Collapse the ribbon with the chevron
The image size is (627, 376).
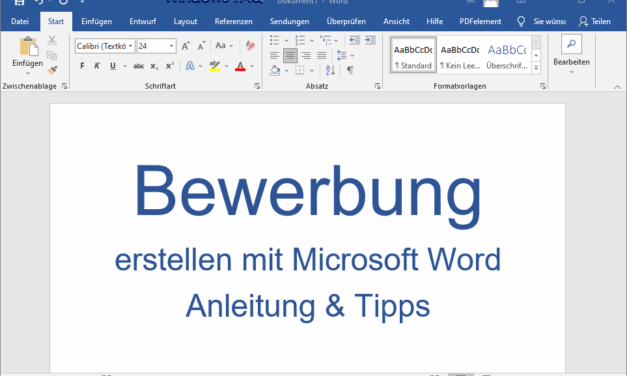(x=617, y=87)
